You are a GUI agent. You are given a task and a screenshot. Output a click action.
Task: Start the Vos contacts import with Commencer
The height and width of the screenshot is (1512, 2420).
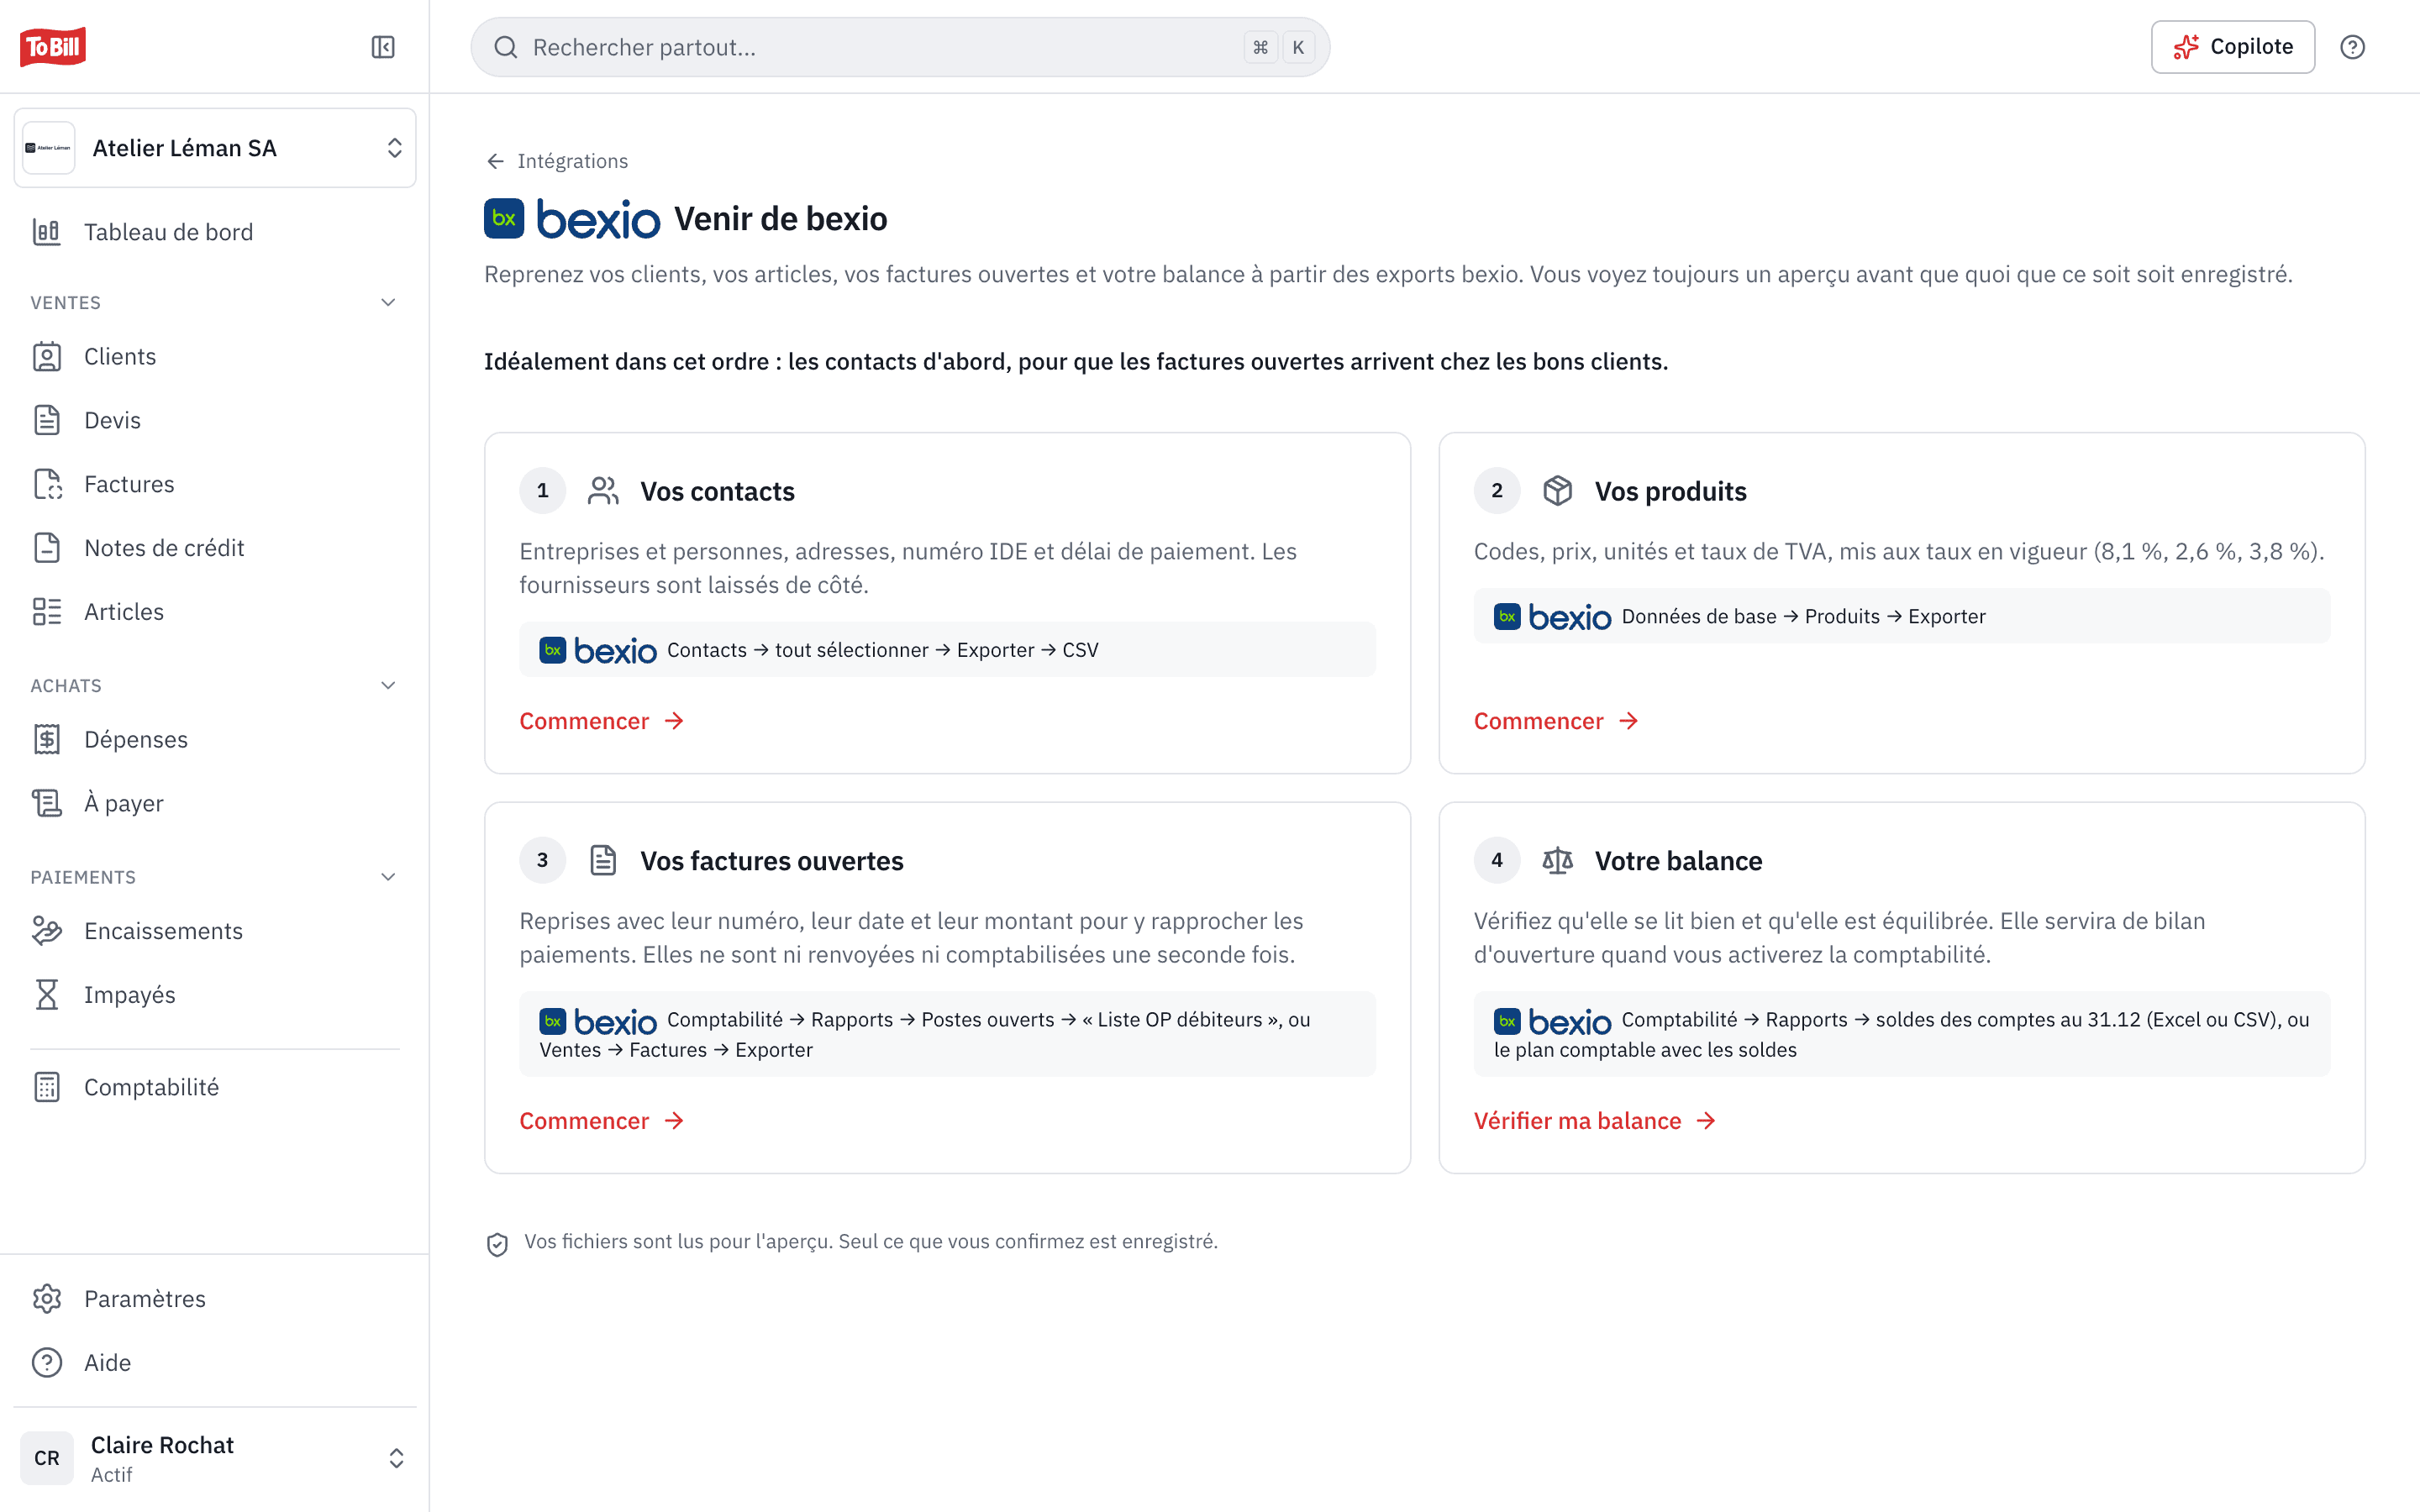tap(602, 721)
